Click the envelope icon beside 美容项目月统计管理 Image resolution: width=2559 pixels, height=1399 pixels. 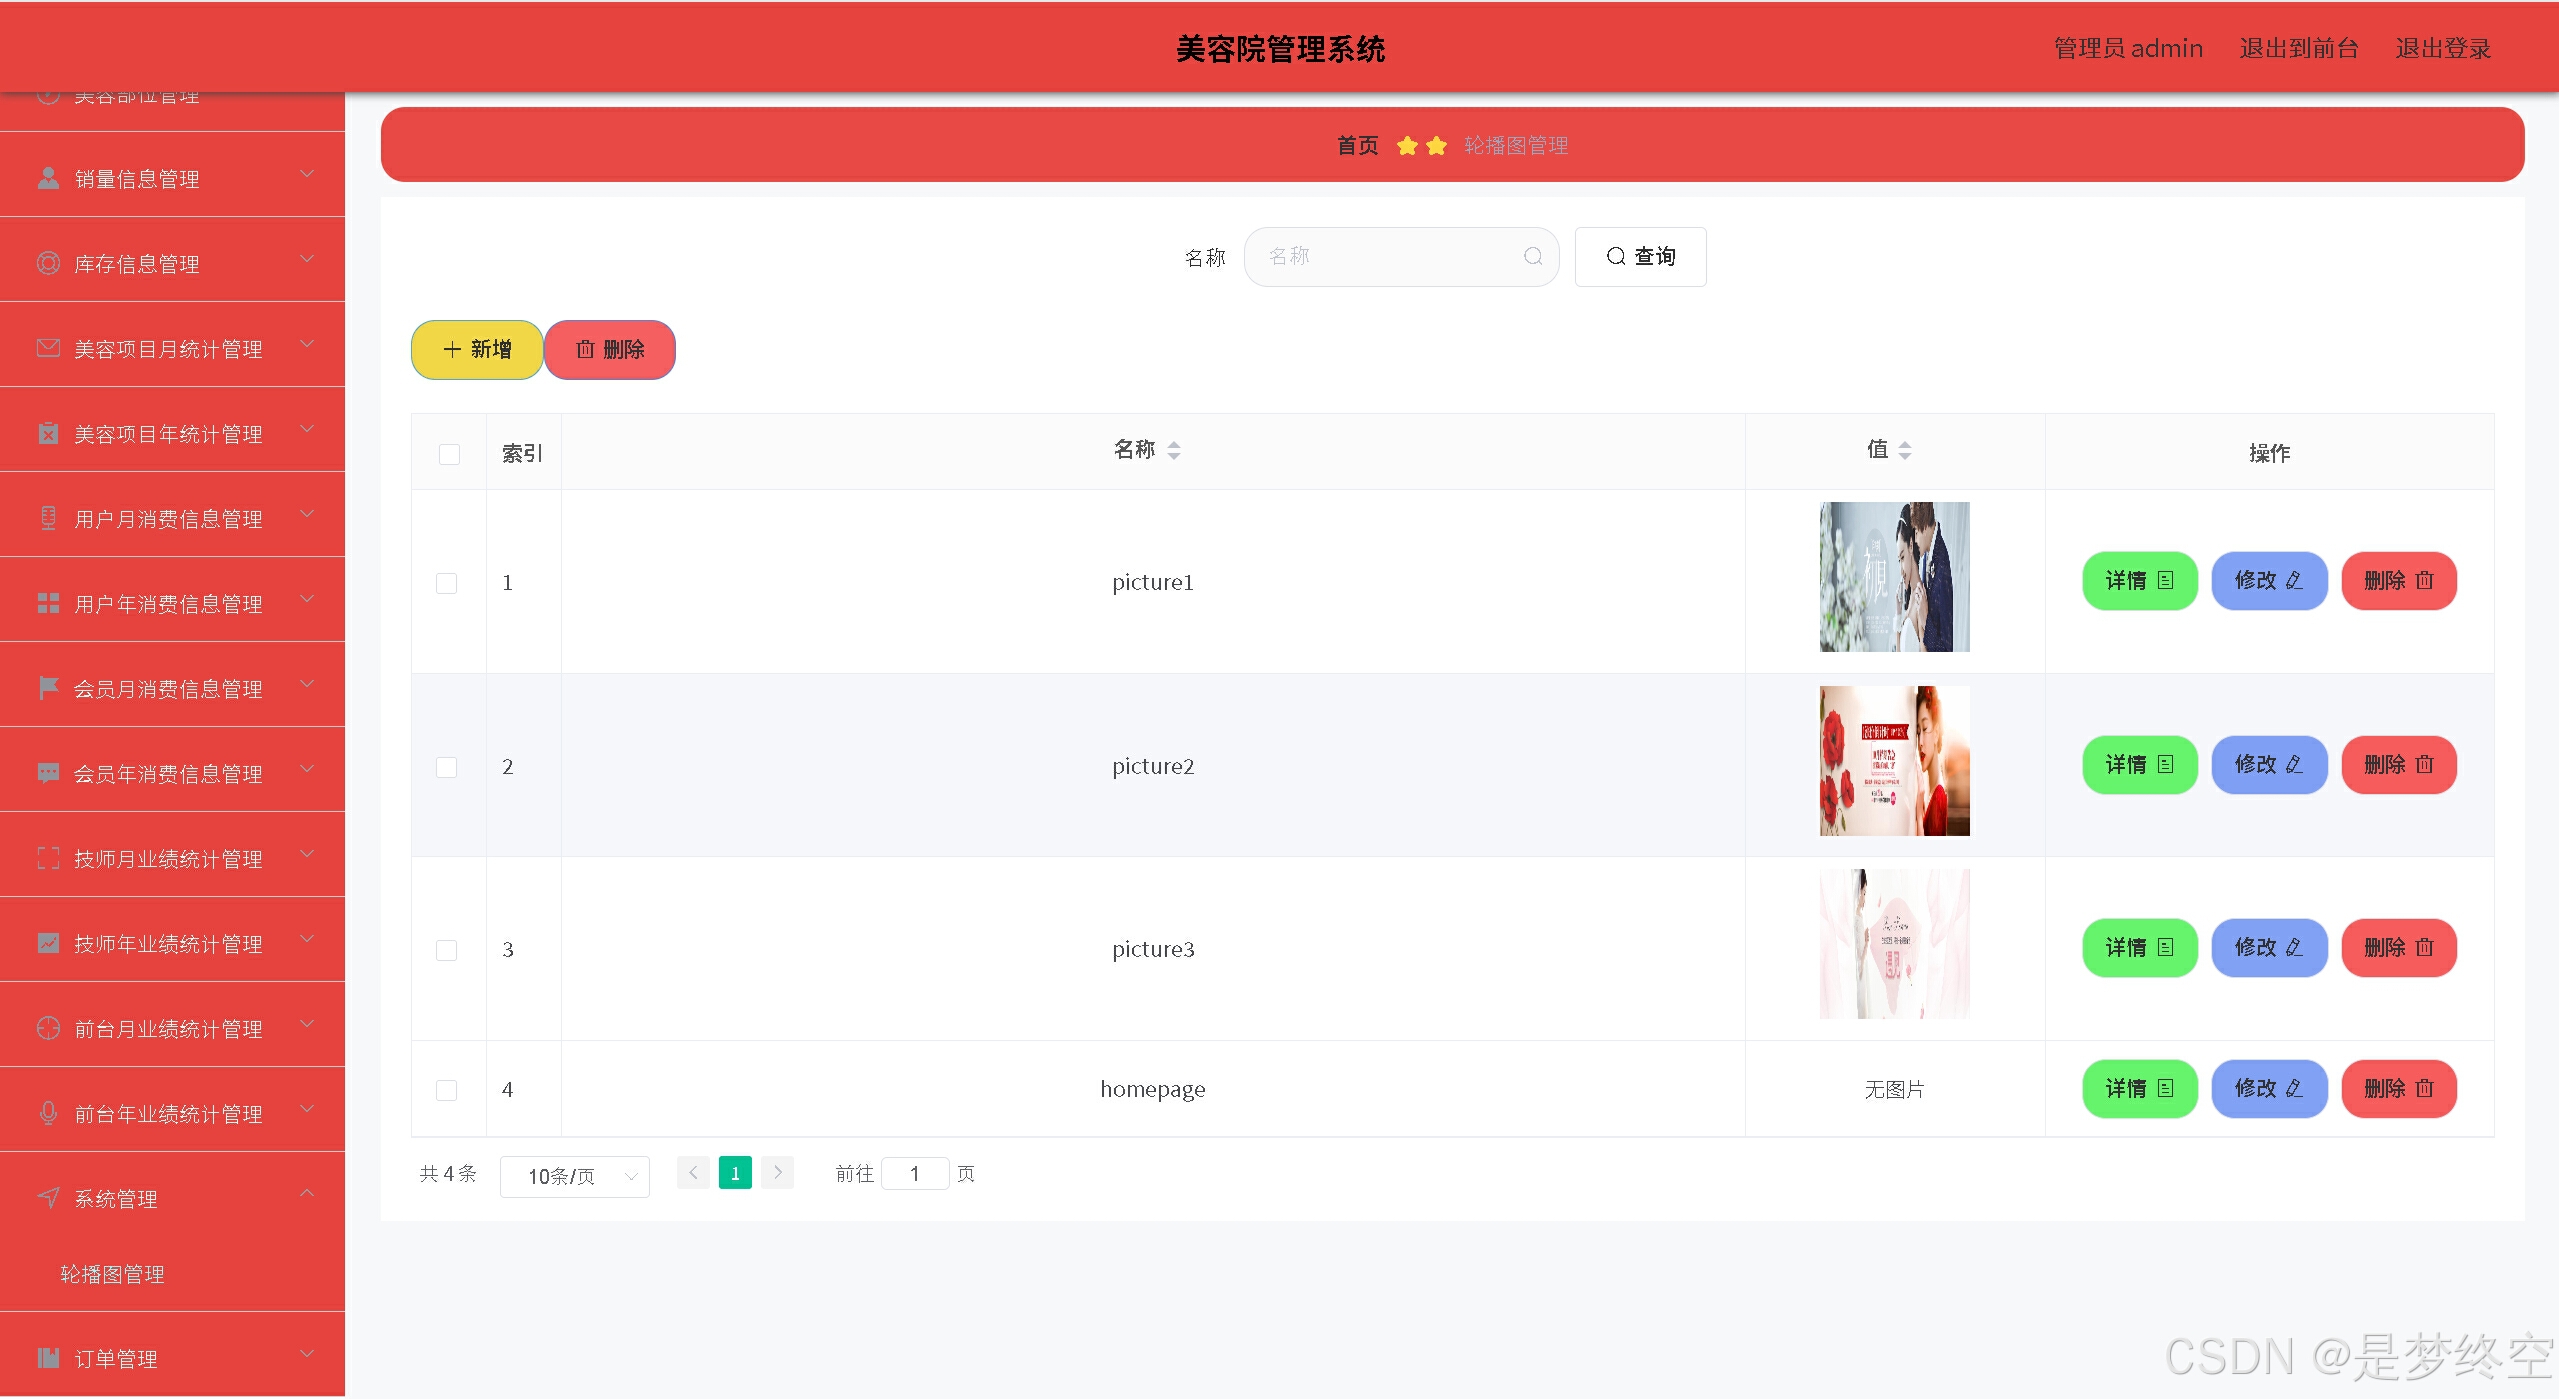click(48, 348)
